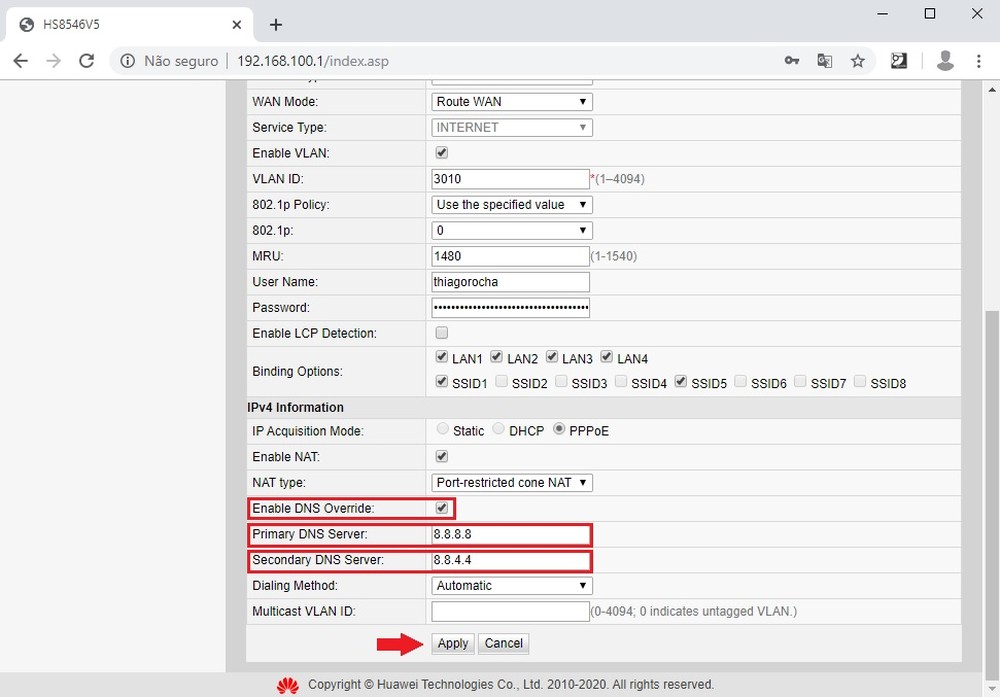Uncheck the LAN3 binding checkbox
This screenshot has width=1000, height=697.
(552, 356)
